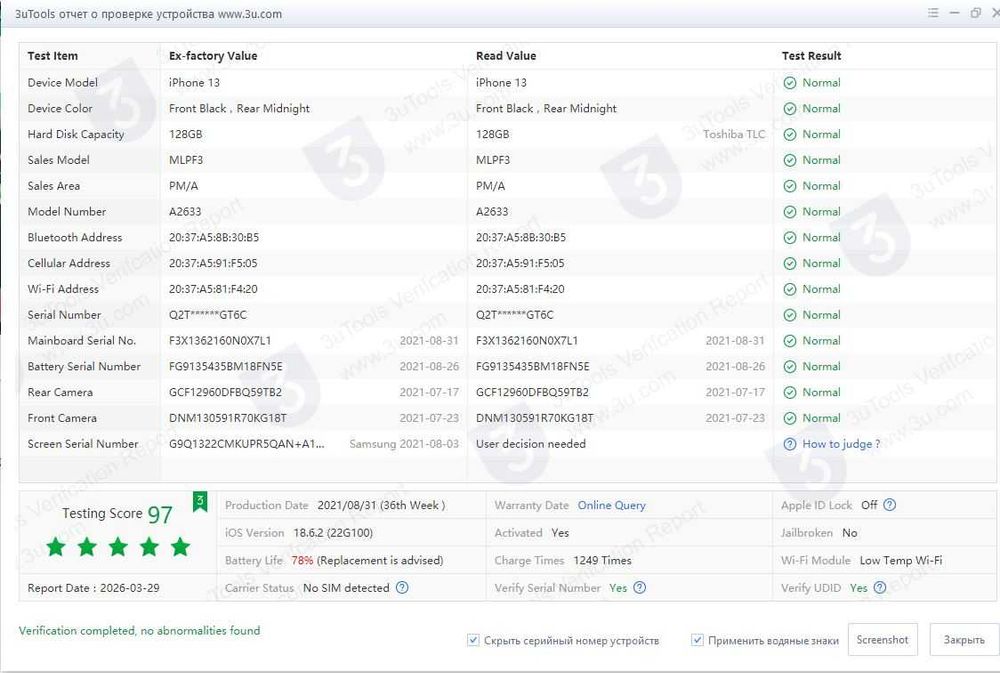Click the check icon in Hard Disk Capacity row
Screen dimensions: 1000x673
[790, 135]
